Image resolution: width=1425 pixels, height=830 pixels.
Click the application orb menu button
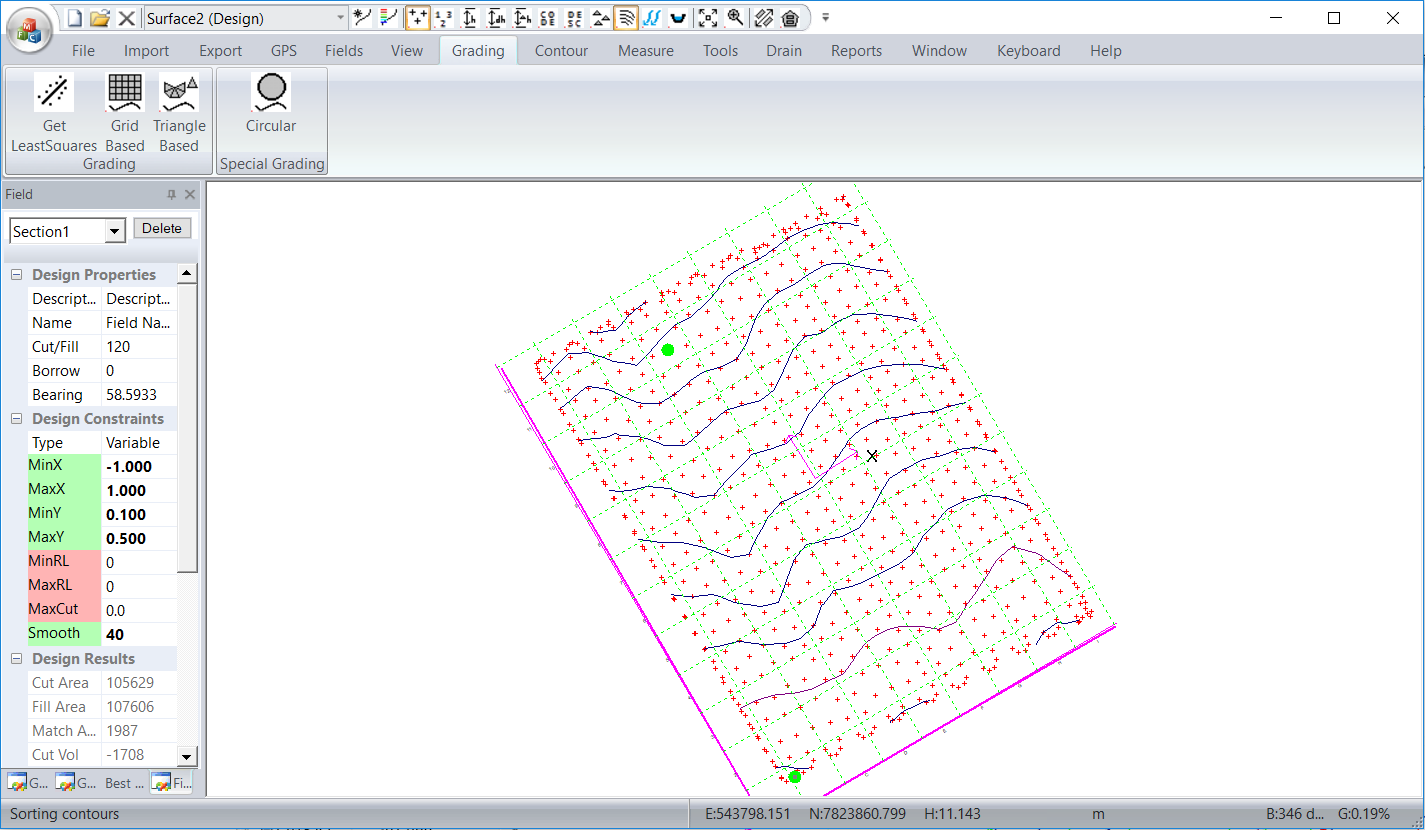click(28, 31)
